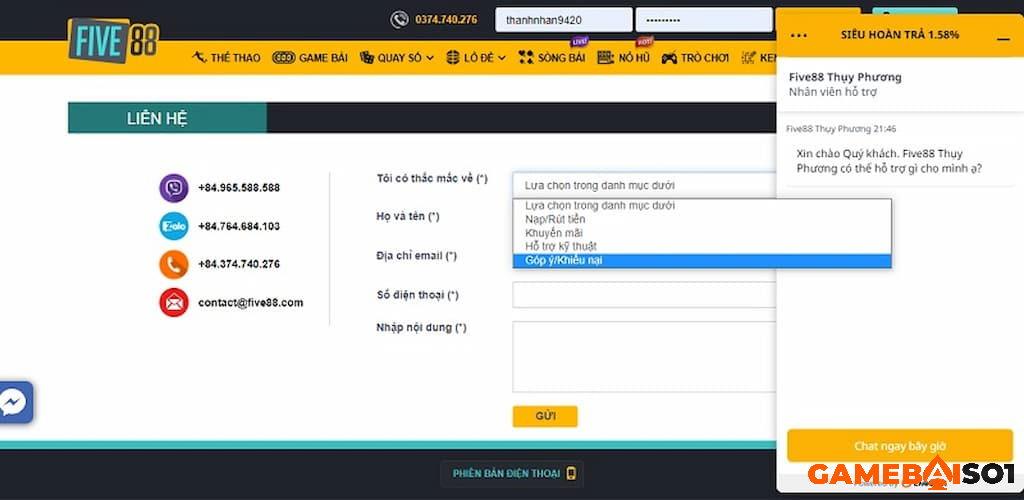Open the Facebook Messenger chat icon
The image size is (1024, 500).
[x=14, y=403]
